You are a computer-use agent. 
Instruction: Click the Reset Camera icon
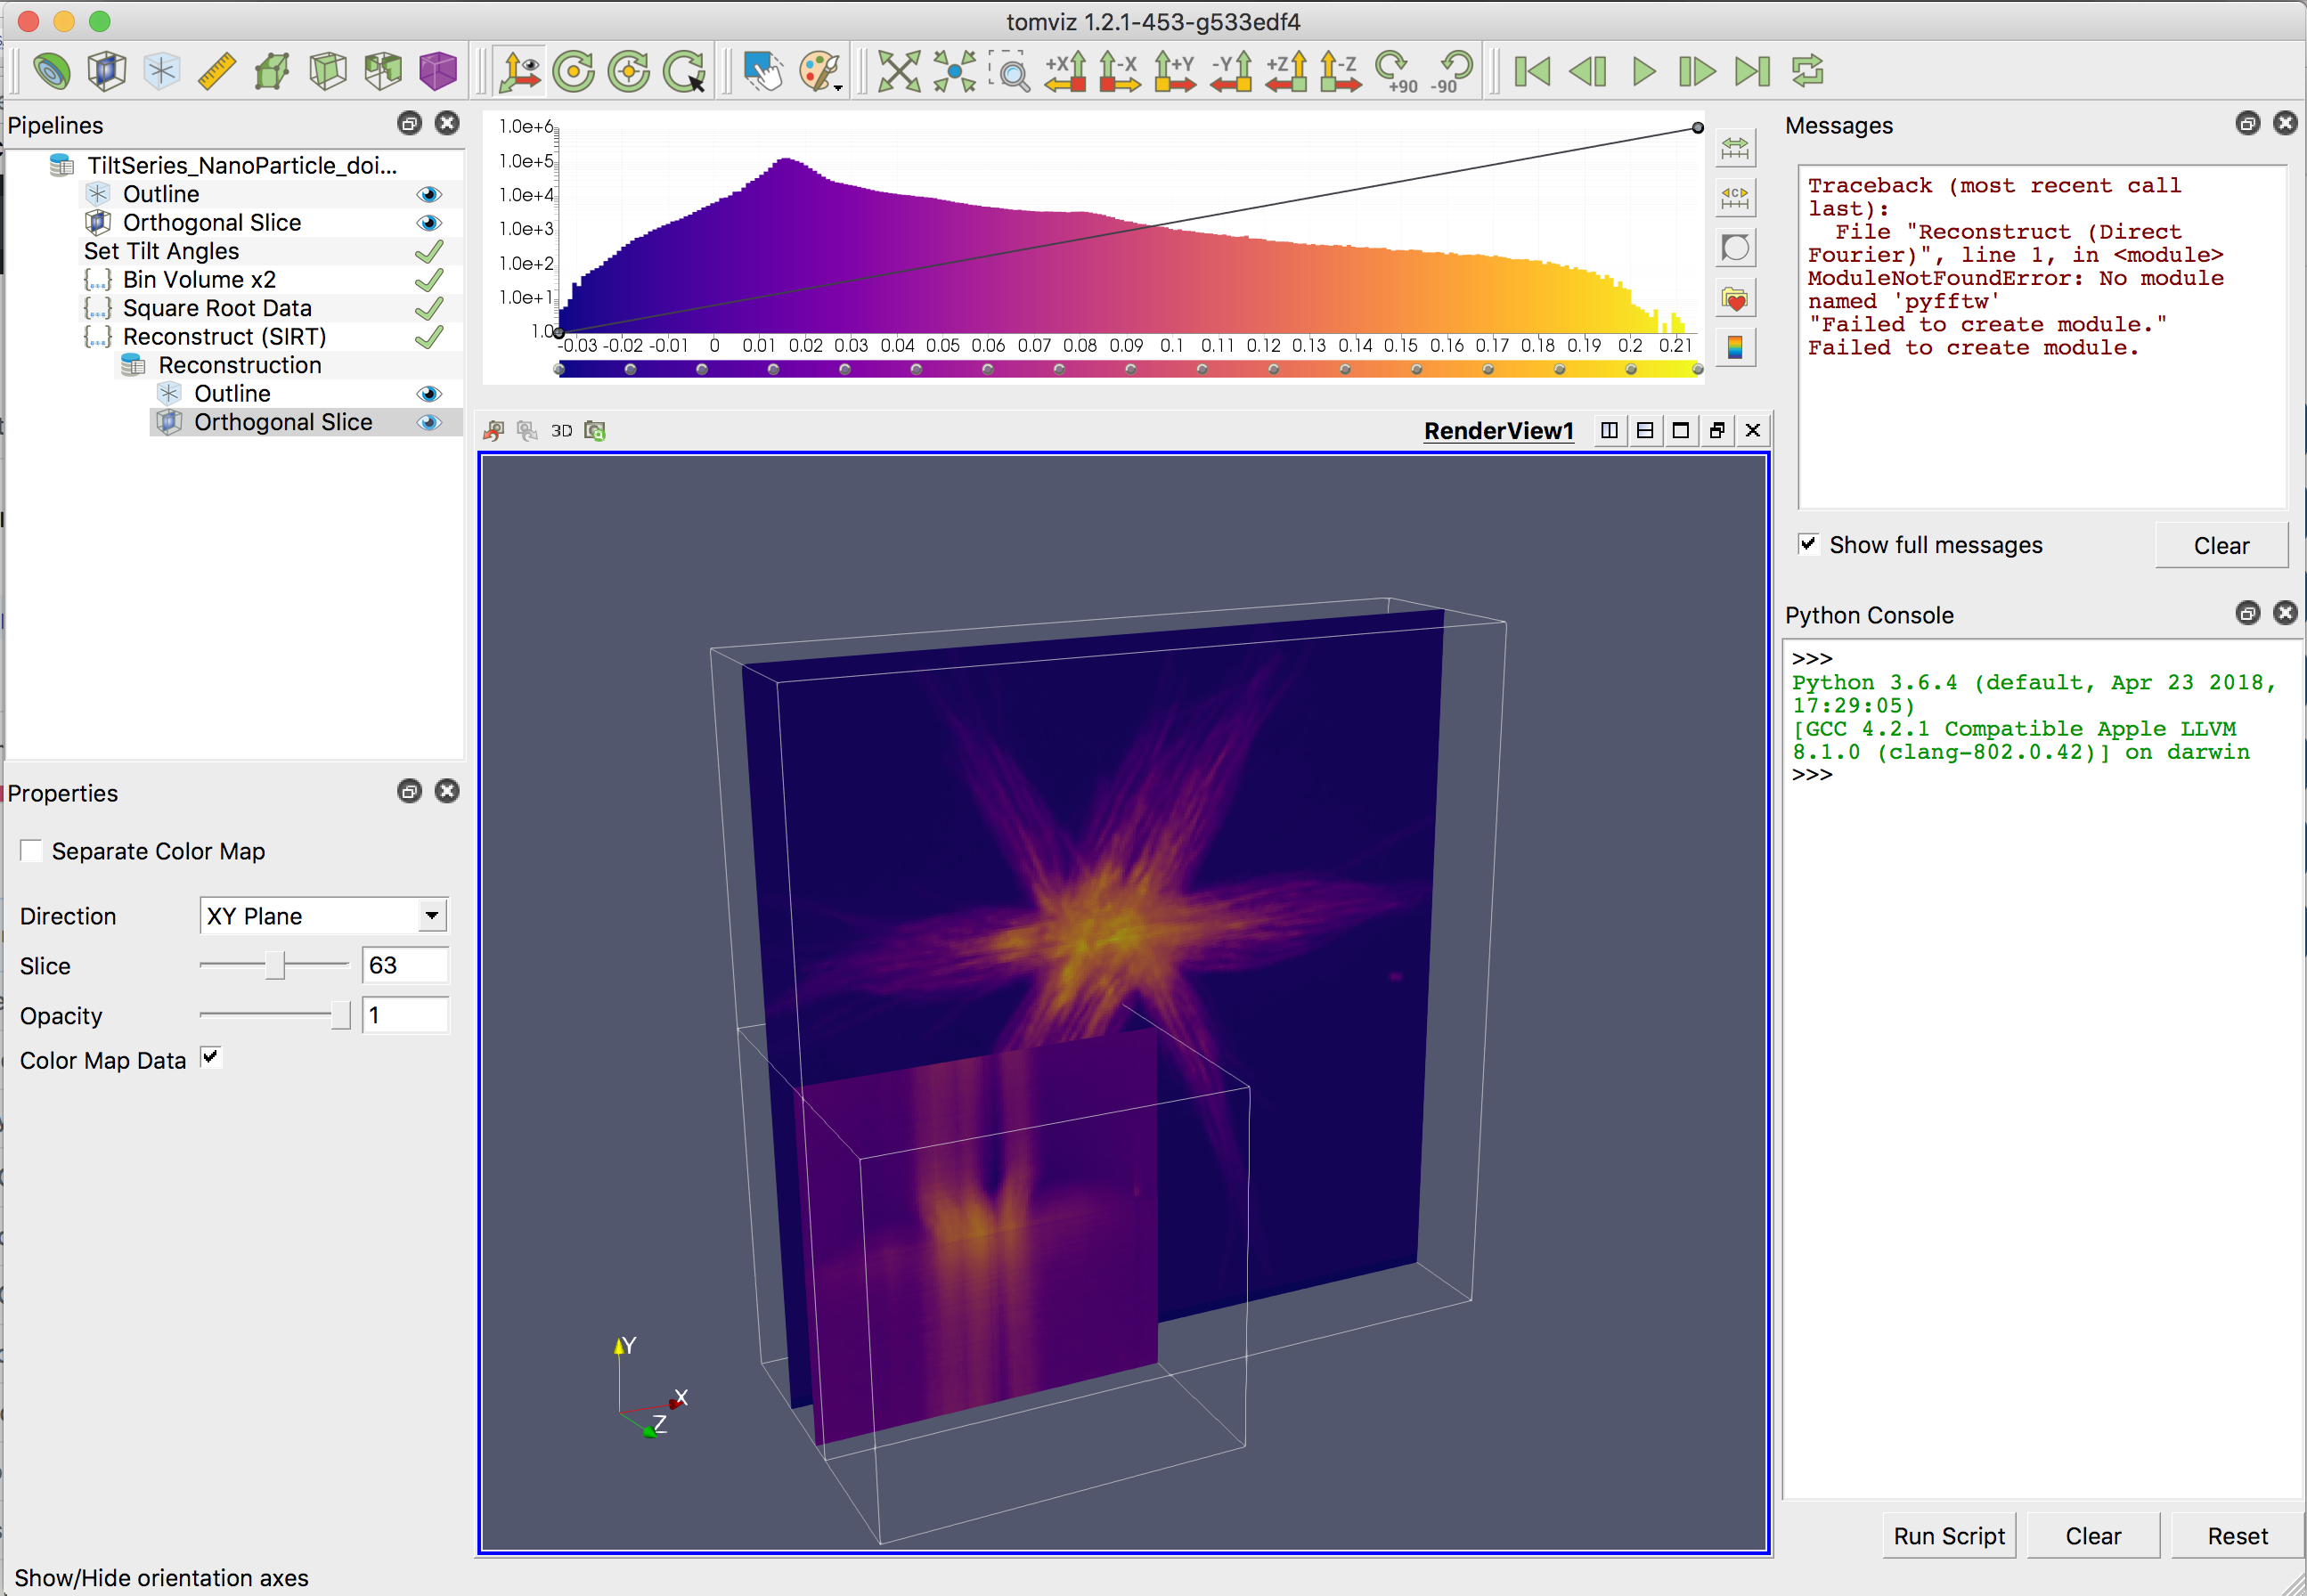pos(898,70)
